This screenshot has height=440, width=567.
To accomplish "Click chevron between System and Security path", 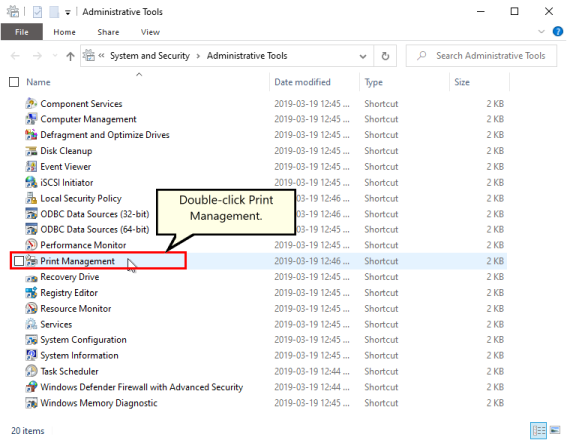I will coord(198,56).
